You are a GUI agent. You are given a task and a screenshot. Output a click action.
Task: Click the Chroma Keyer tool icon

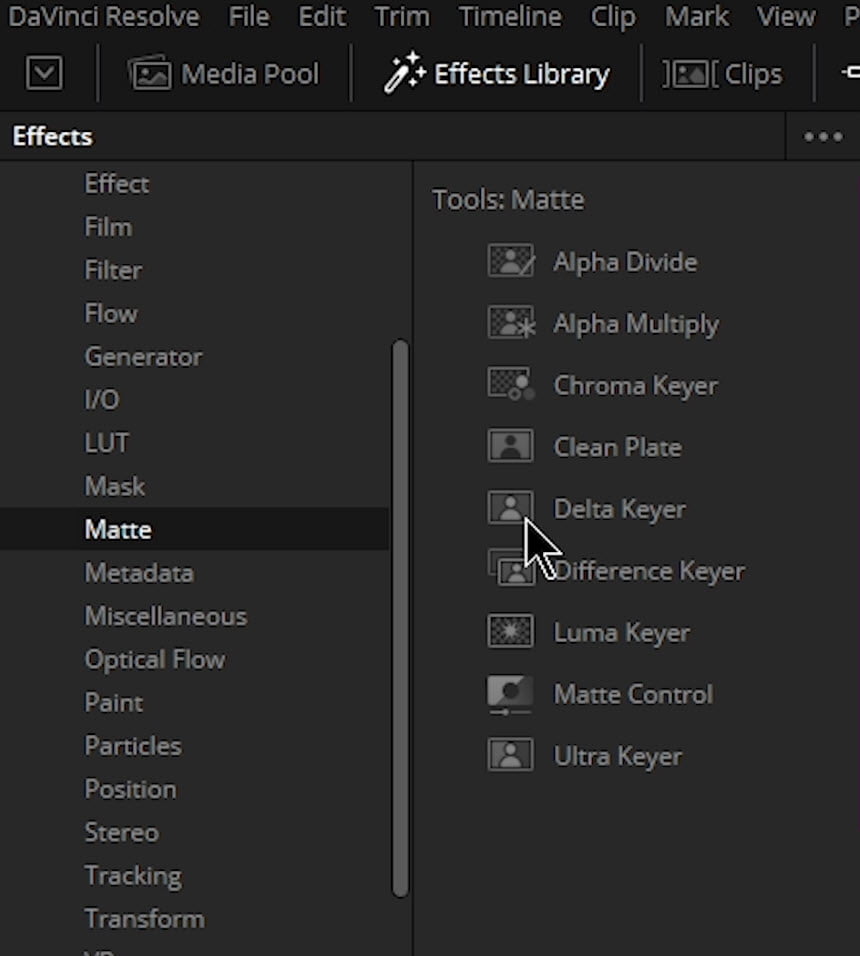[511, 384]
